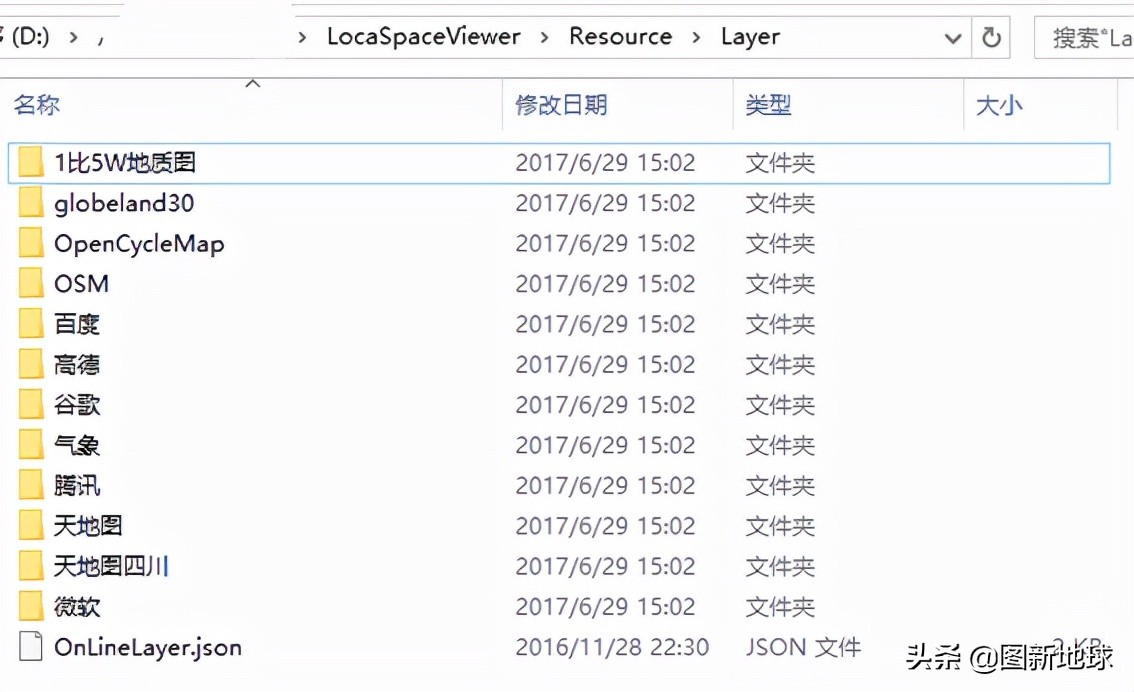1134x692 pixels.
Task: Select the 微软 folder name
Action: pyautogui.click(x=77, y=607)
